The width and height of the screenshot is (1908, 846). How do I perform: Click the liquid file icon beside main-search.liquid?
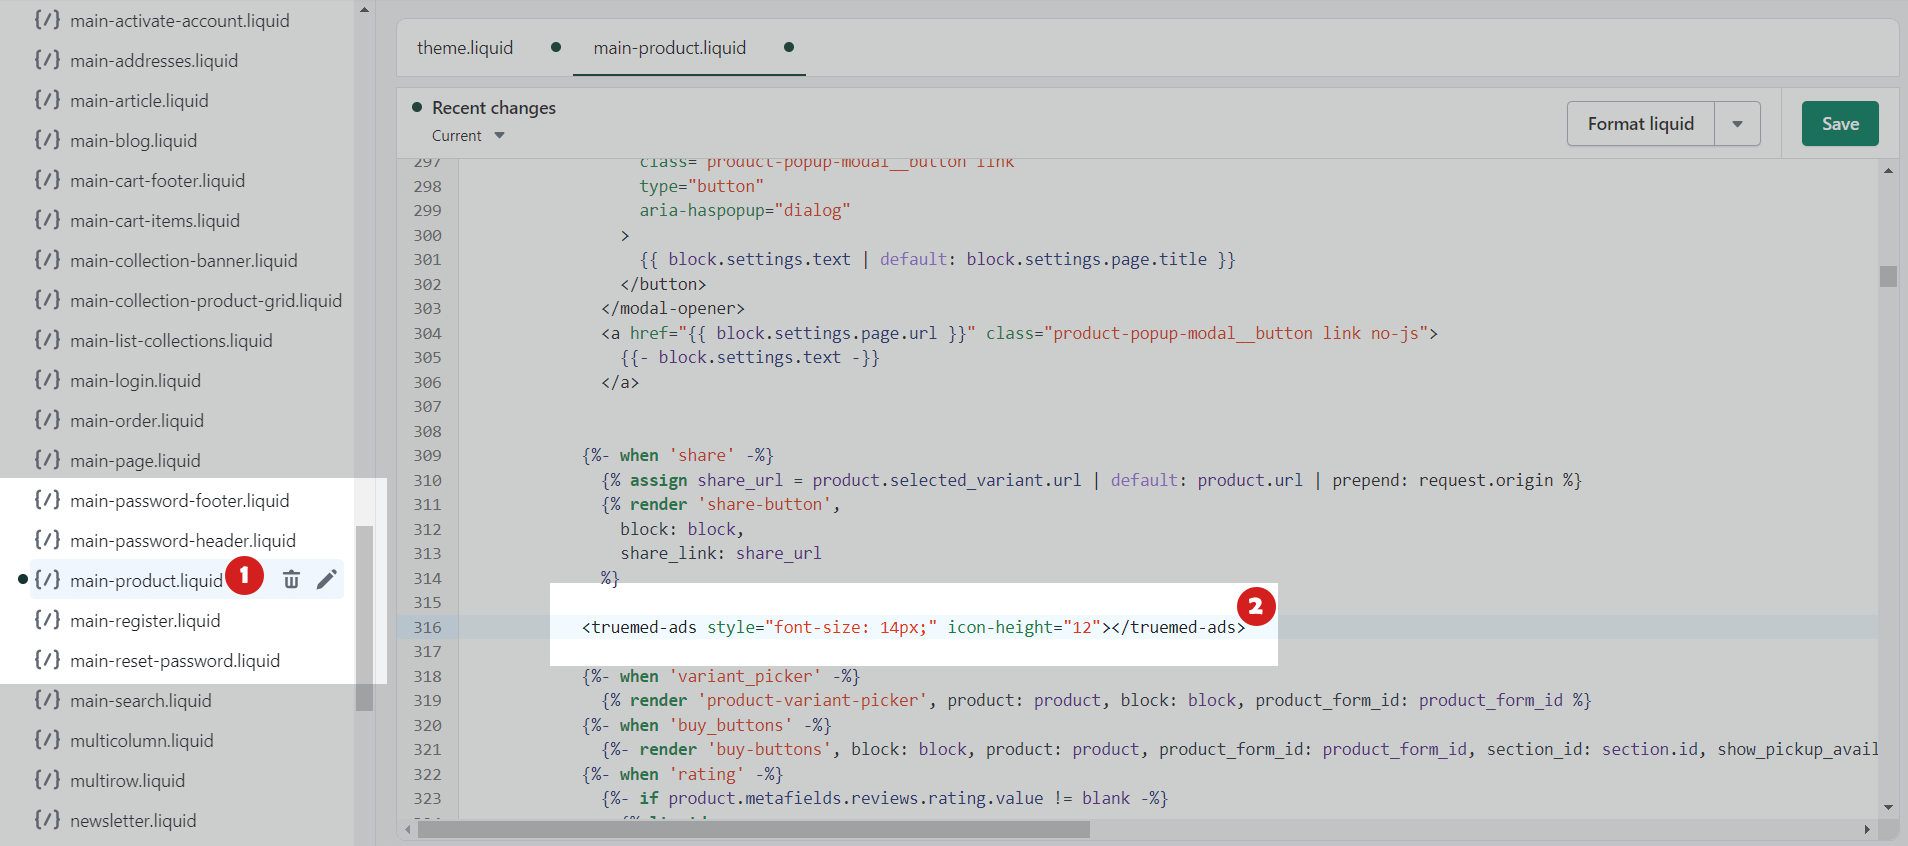click(47, 700)
